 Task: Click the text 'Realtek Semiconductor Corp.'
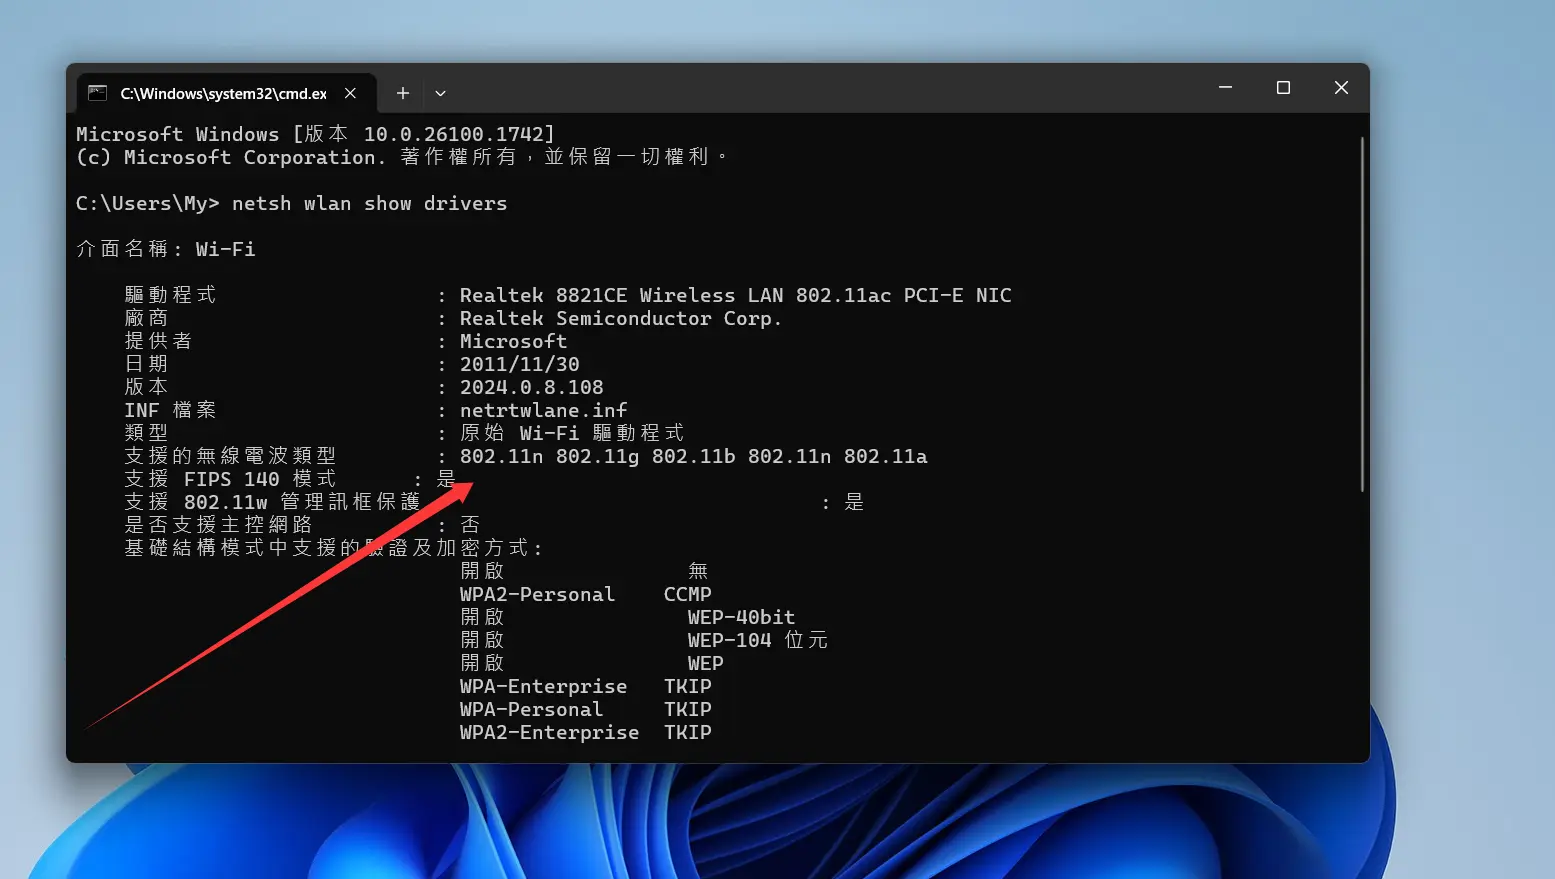click(620, 318)
